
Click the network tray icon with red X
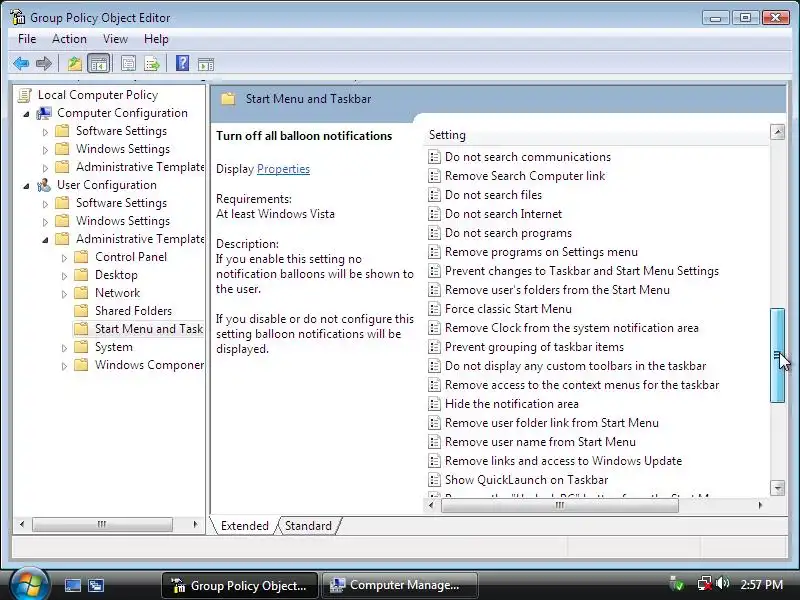(704, 583)
